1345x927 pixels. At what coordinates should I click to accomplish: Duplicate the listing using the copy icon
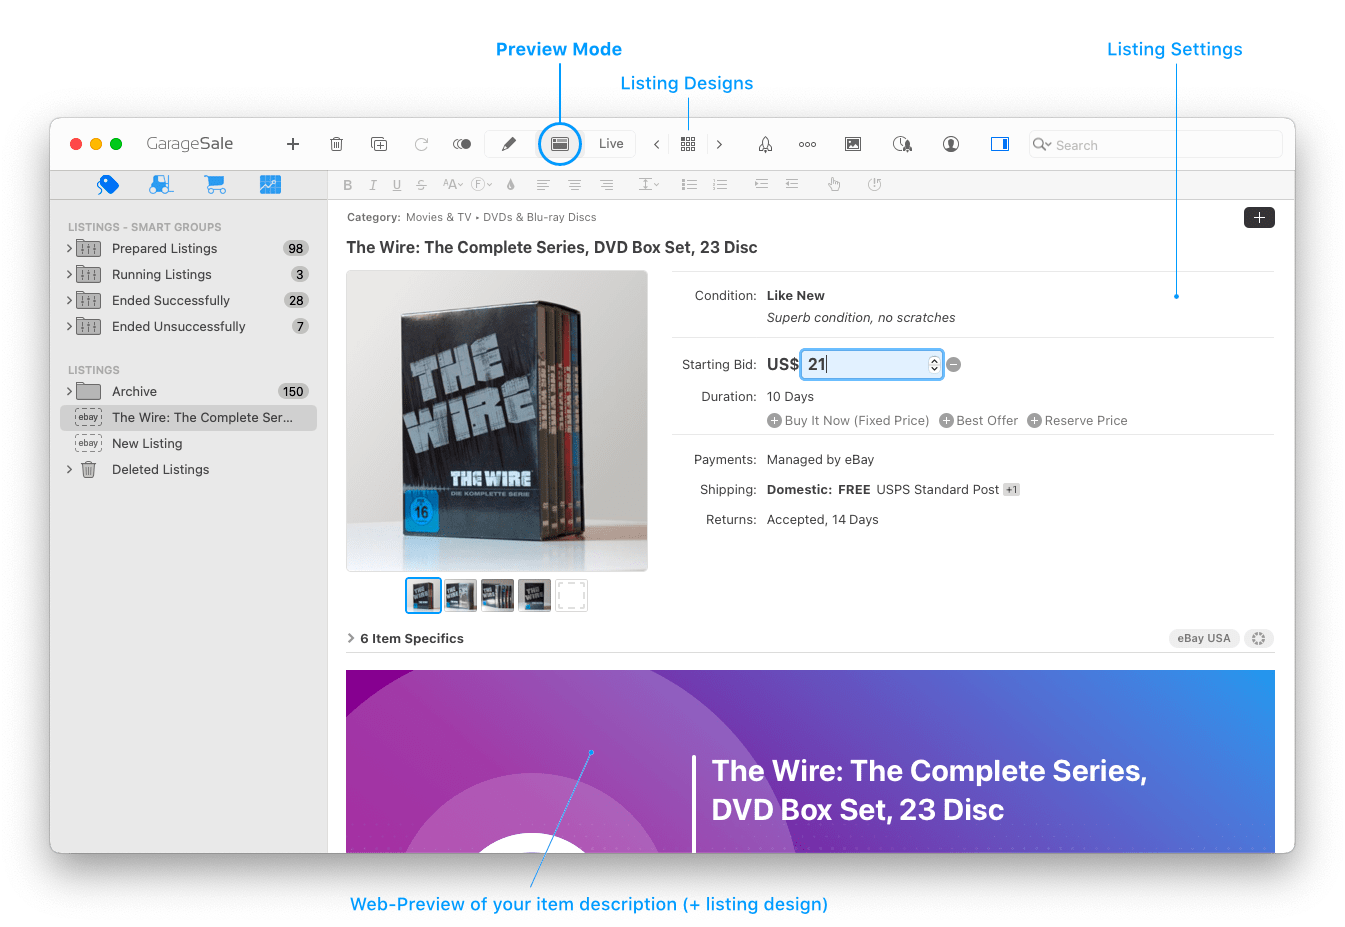point(378,144)
